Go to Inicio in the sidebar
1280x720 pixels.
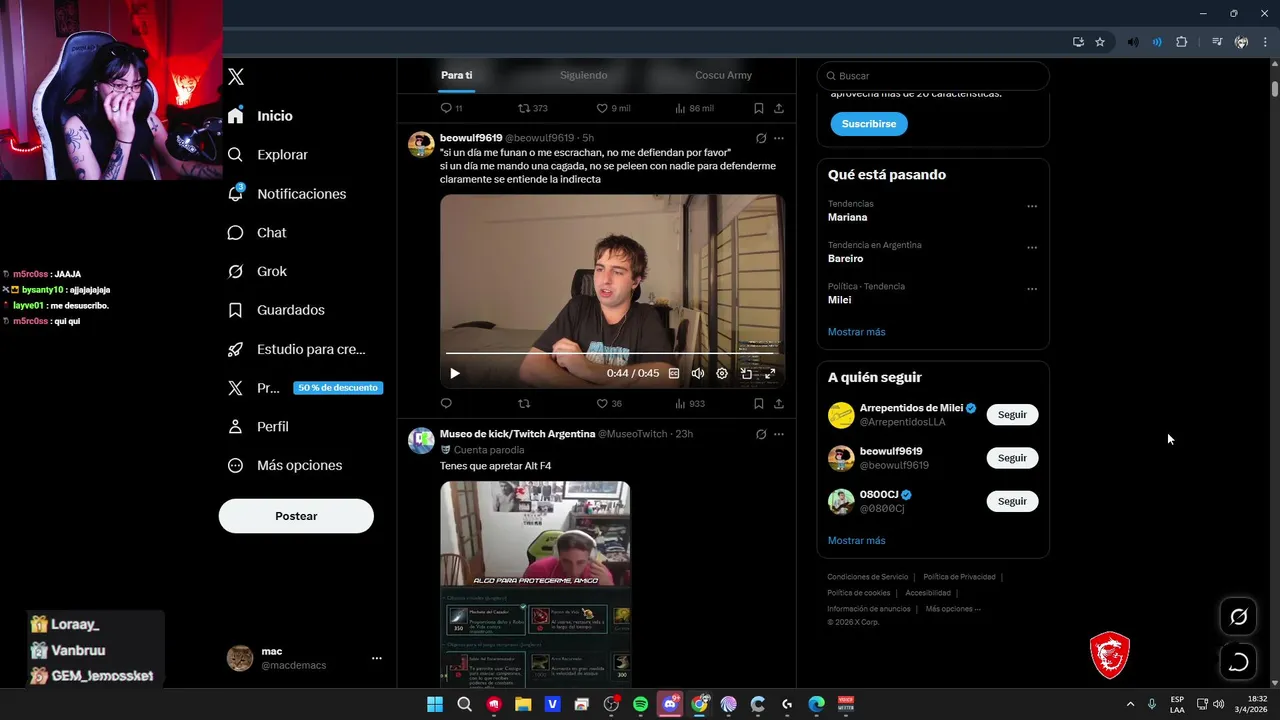pos(260,116)
